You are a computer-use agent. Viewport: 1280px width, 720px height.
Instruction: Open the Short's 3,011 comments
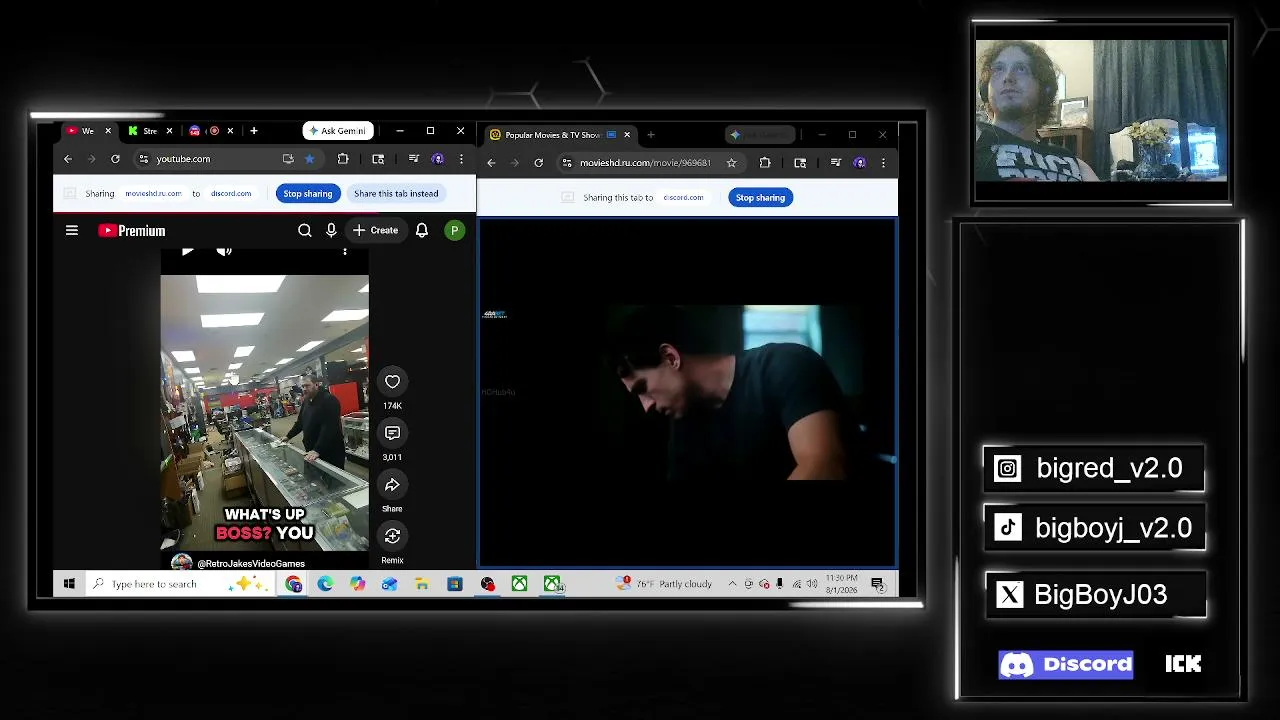[x=392, y=433]
